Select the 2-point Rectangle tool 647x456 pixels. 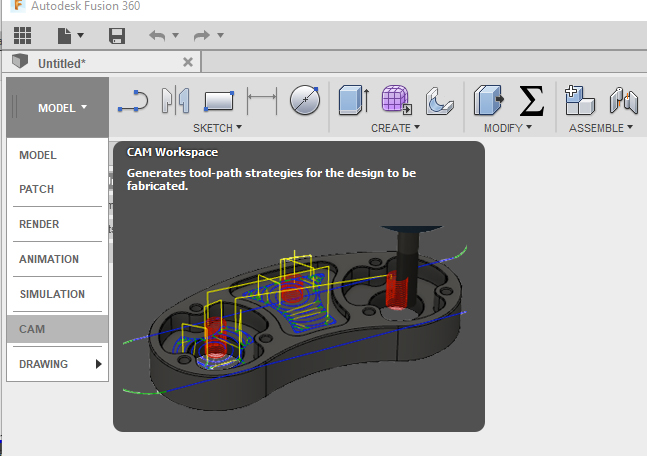coord(219,102)
